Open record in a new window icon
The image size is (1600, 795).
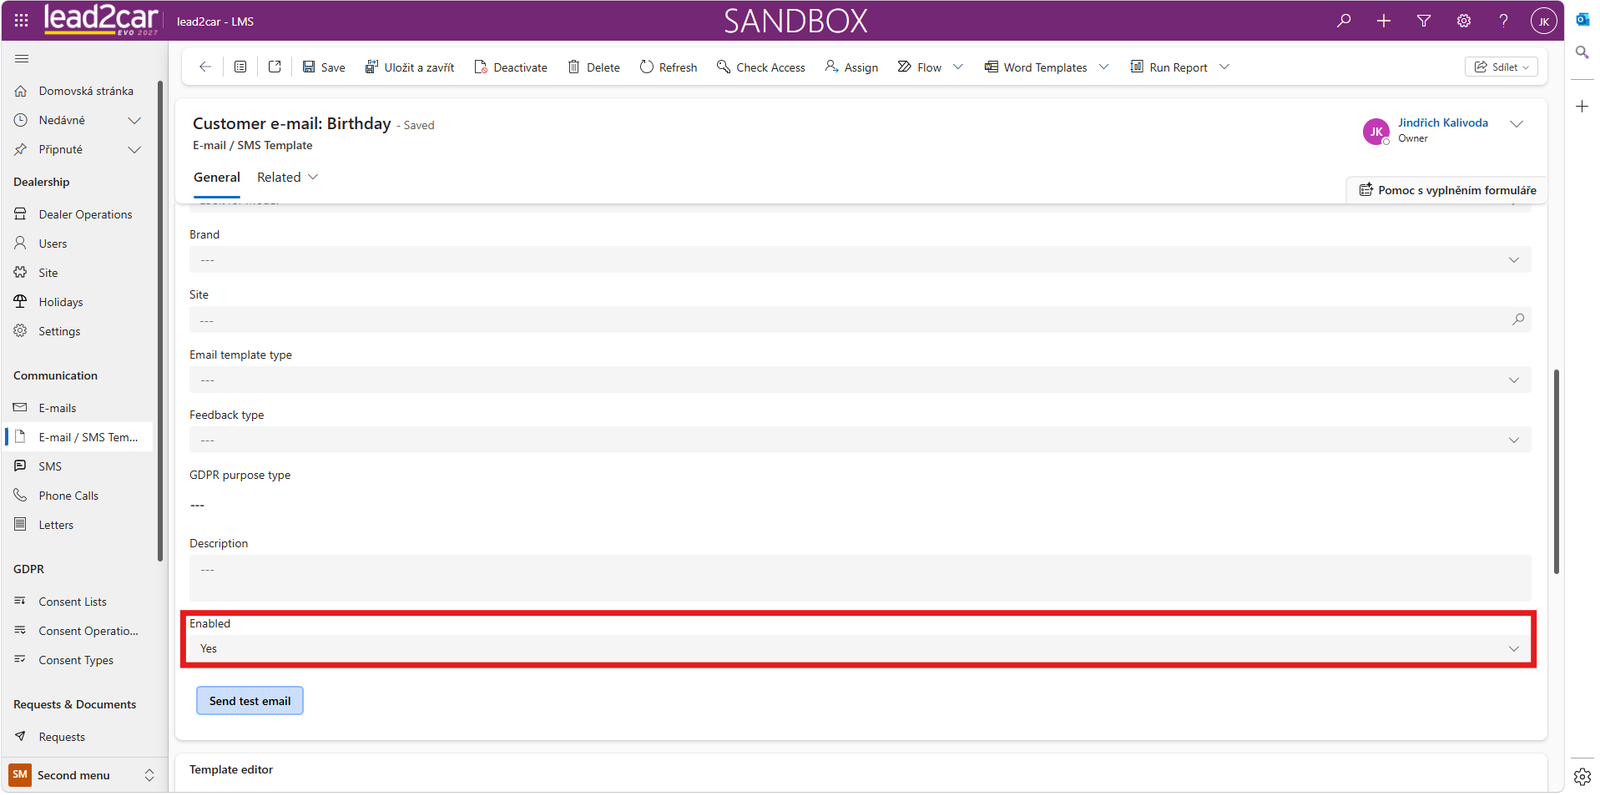pyautogui.click(x=275, y=67)
